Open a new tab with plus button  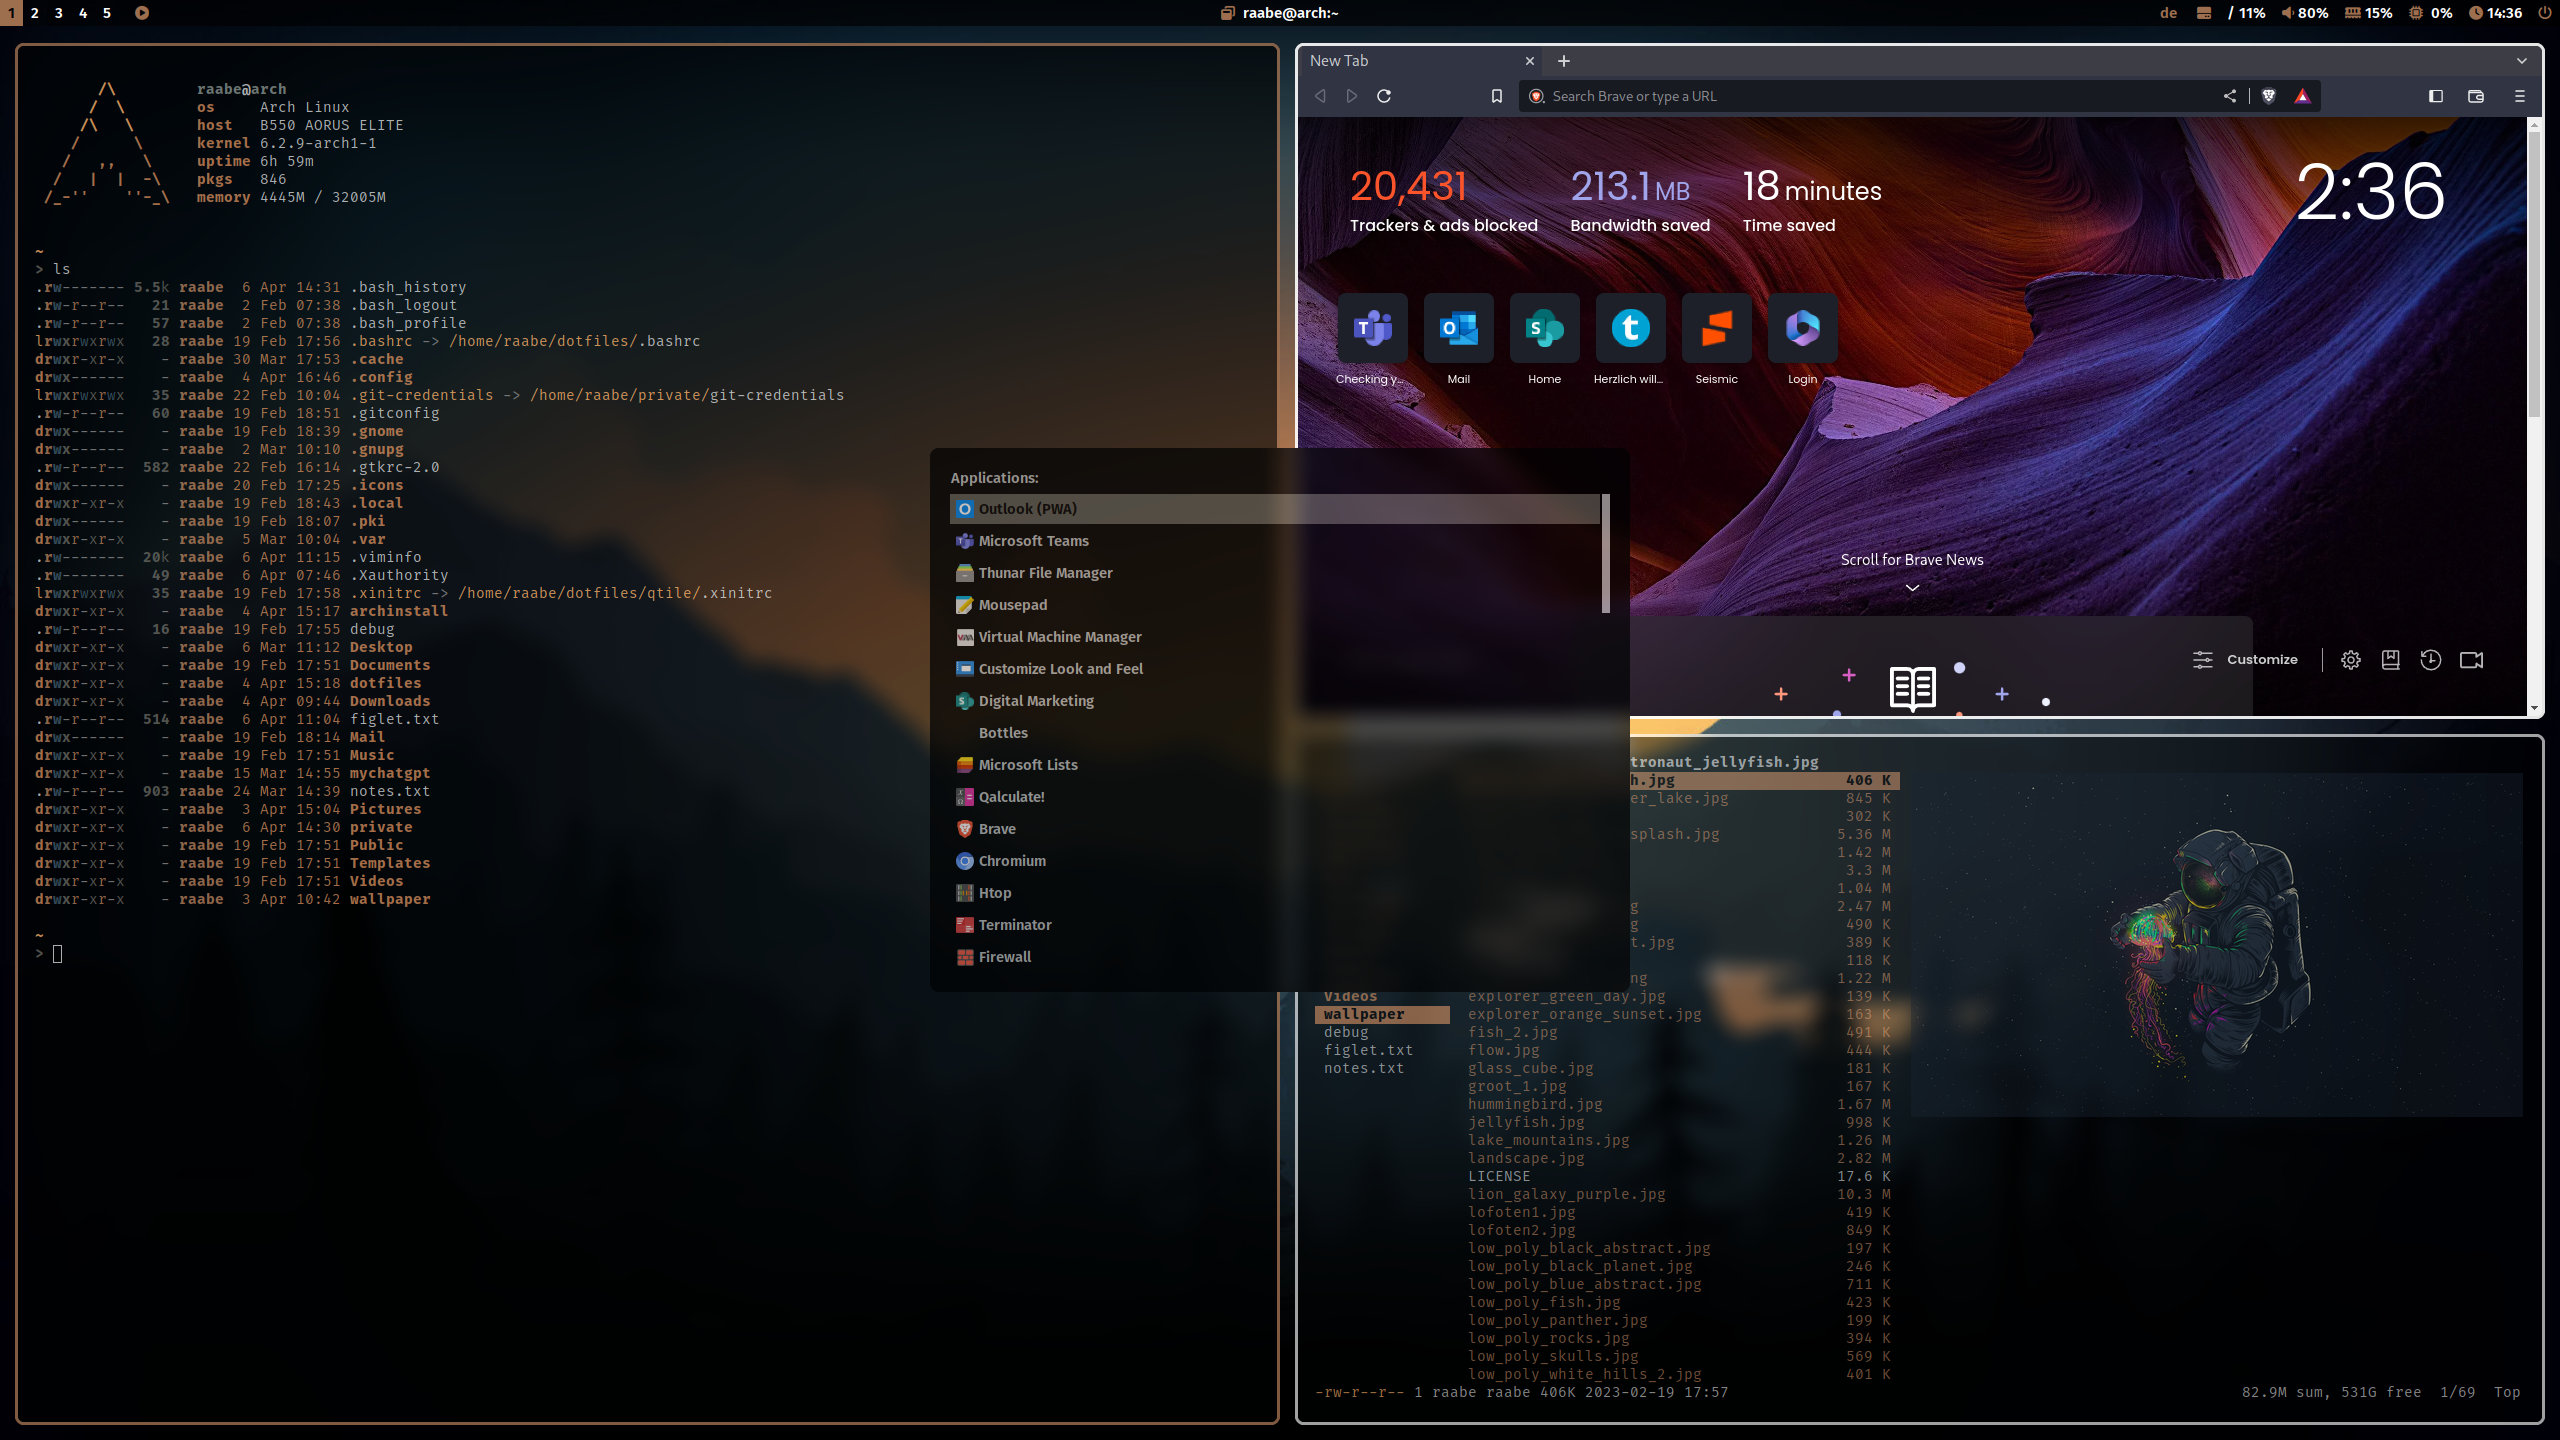pyautogui.click(x=1564, y=61)
